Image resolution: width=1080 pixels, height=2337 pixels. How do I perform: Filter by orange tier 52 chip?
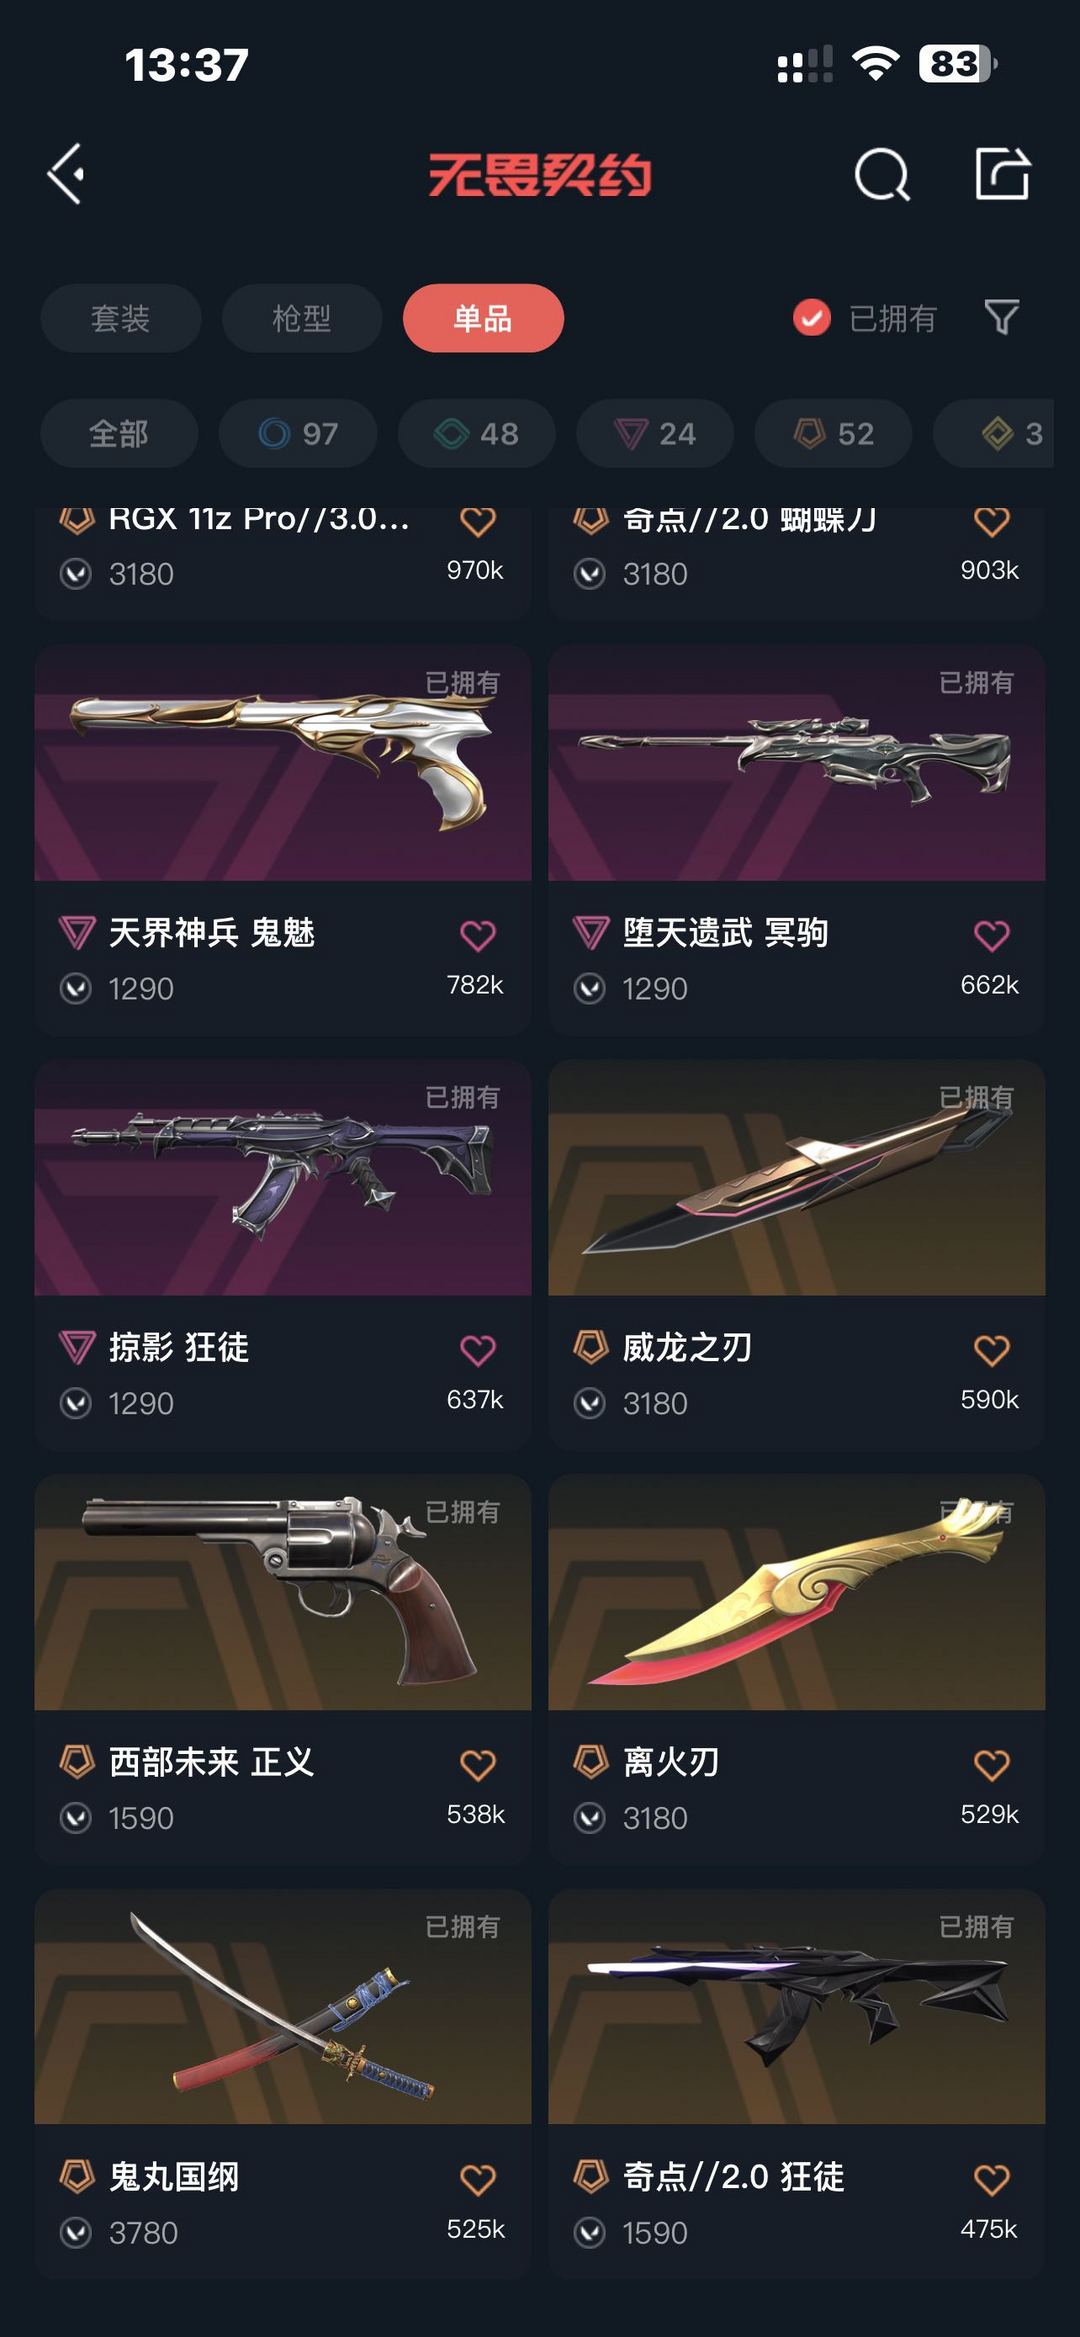point(833,433)
